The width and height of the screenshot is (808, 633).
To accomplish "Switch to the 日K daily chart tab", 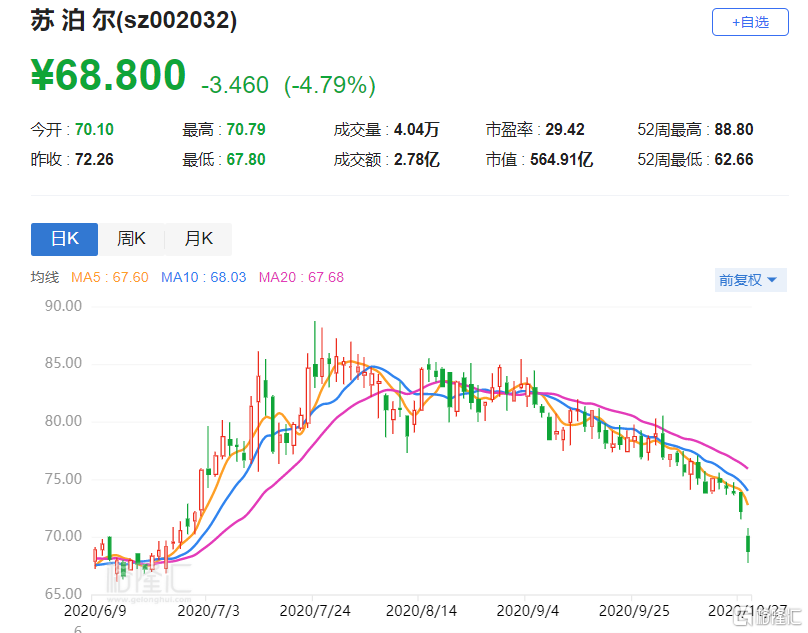I will (x=64, y=239).
